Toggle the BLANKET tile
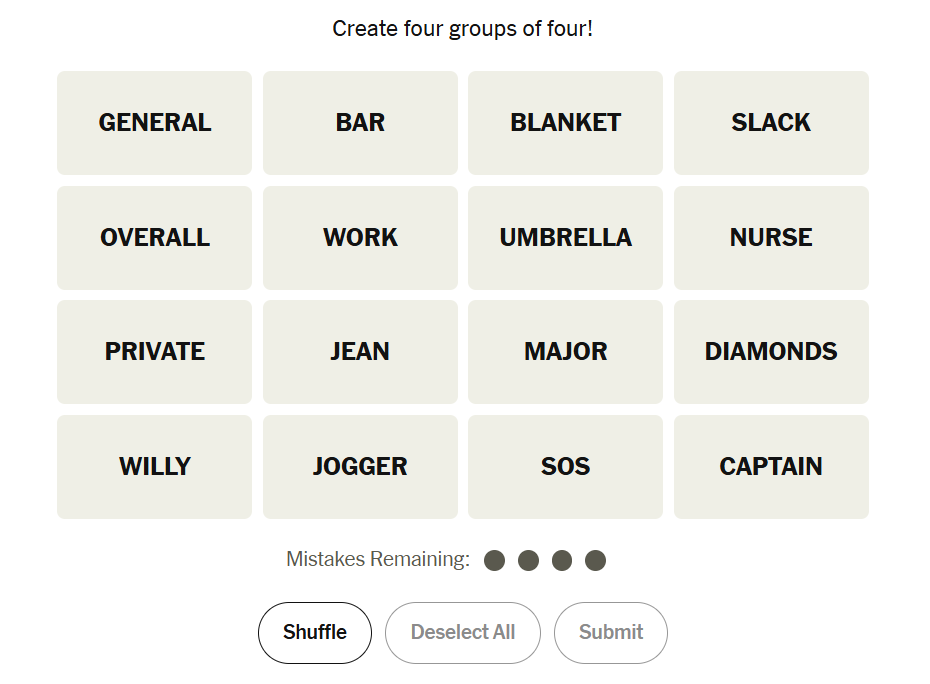 click(x=565, y=123)
